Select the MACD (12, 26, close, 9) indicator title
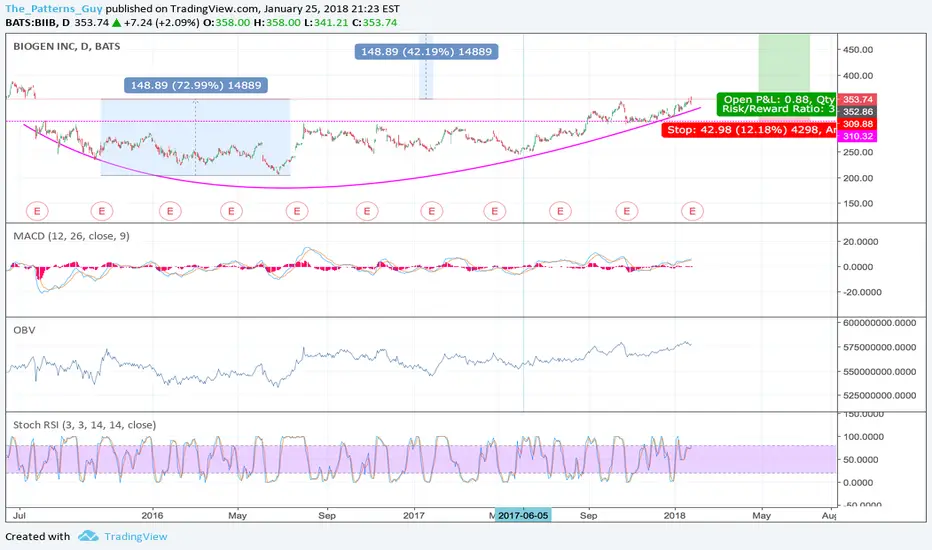932x550 pixels. pos(71,236)
